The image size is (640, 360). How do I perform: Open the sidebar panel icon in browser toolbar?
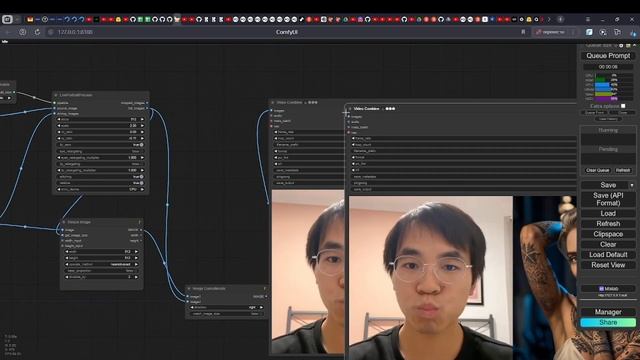tap(617, 32)
